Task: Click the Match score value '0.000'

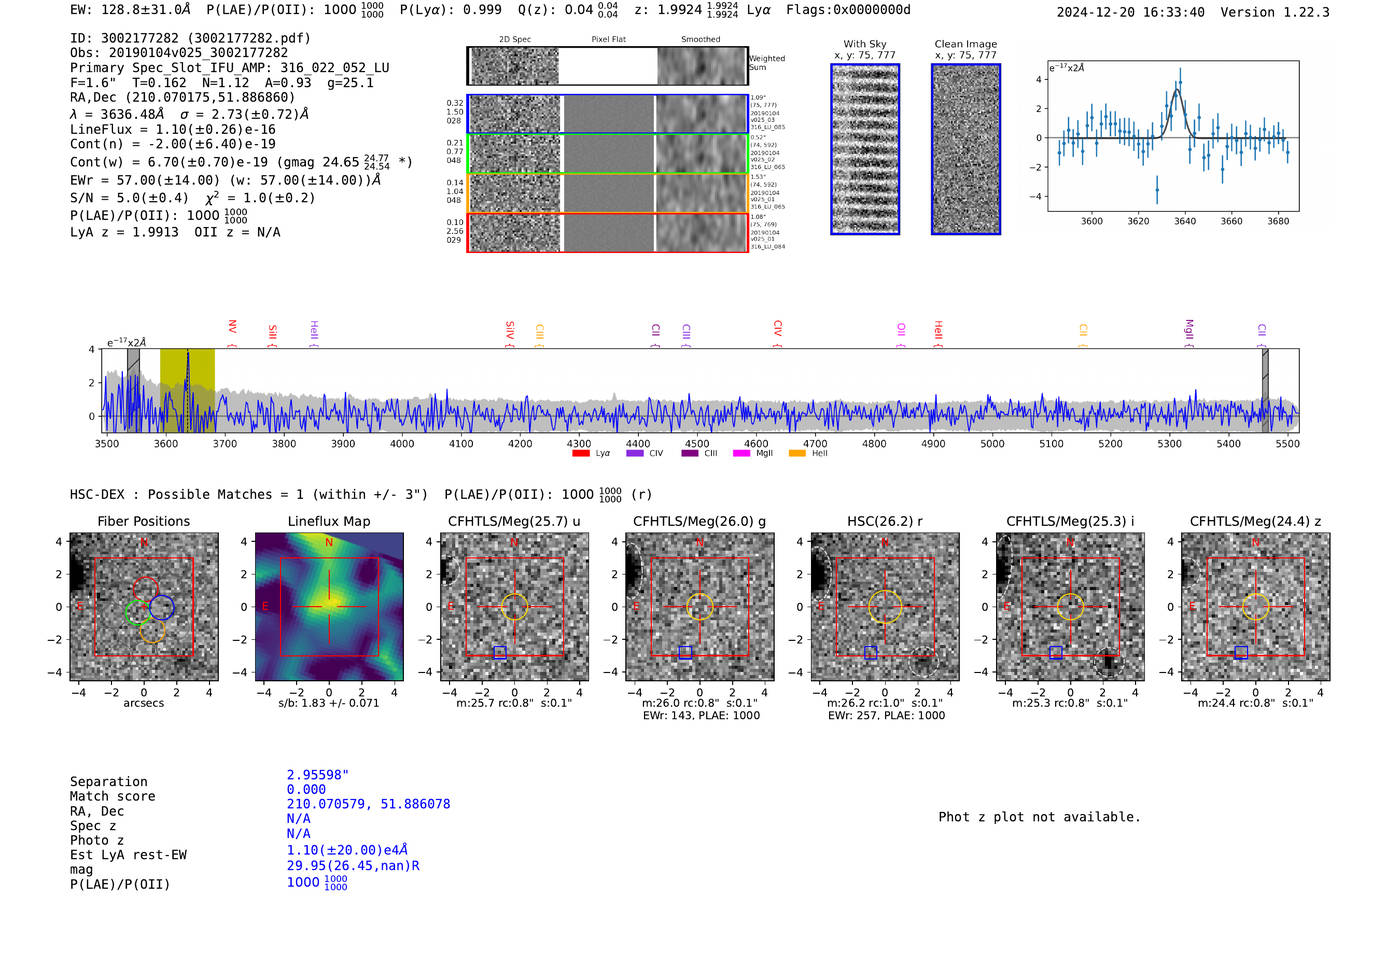Action: [x=306, y=790]
